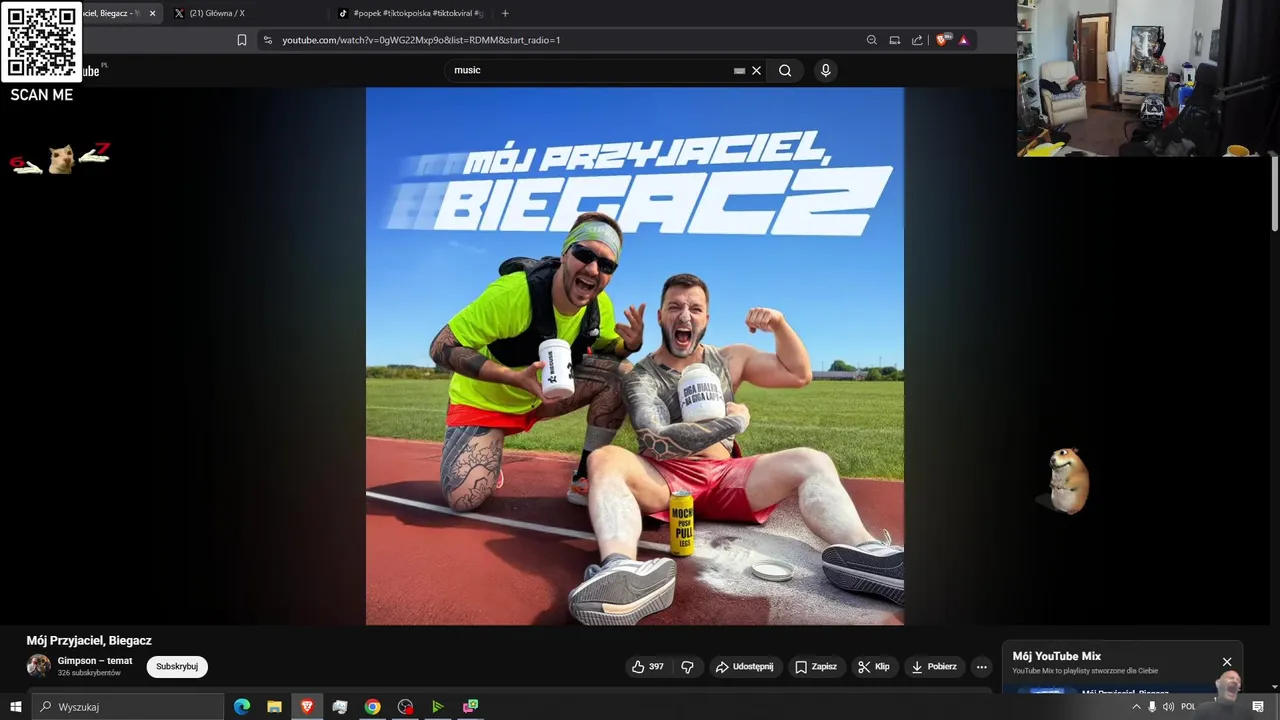Screen dimensions: 1280x720
Task: Launch Google Chrome from taskbar
Action: (372, 707)
